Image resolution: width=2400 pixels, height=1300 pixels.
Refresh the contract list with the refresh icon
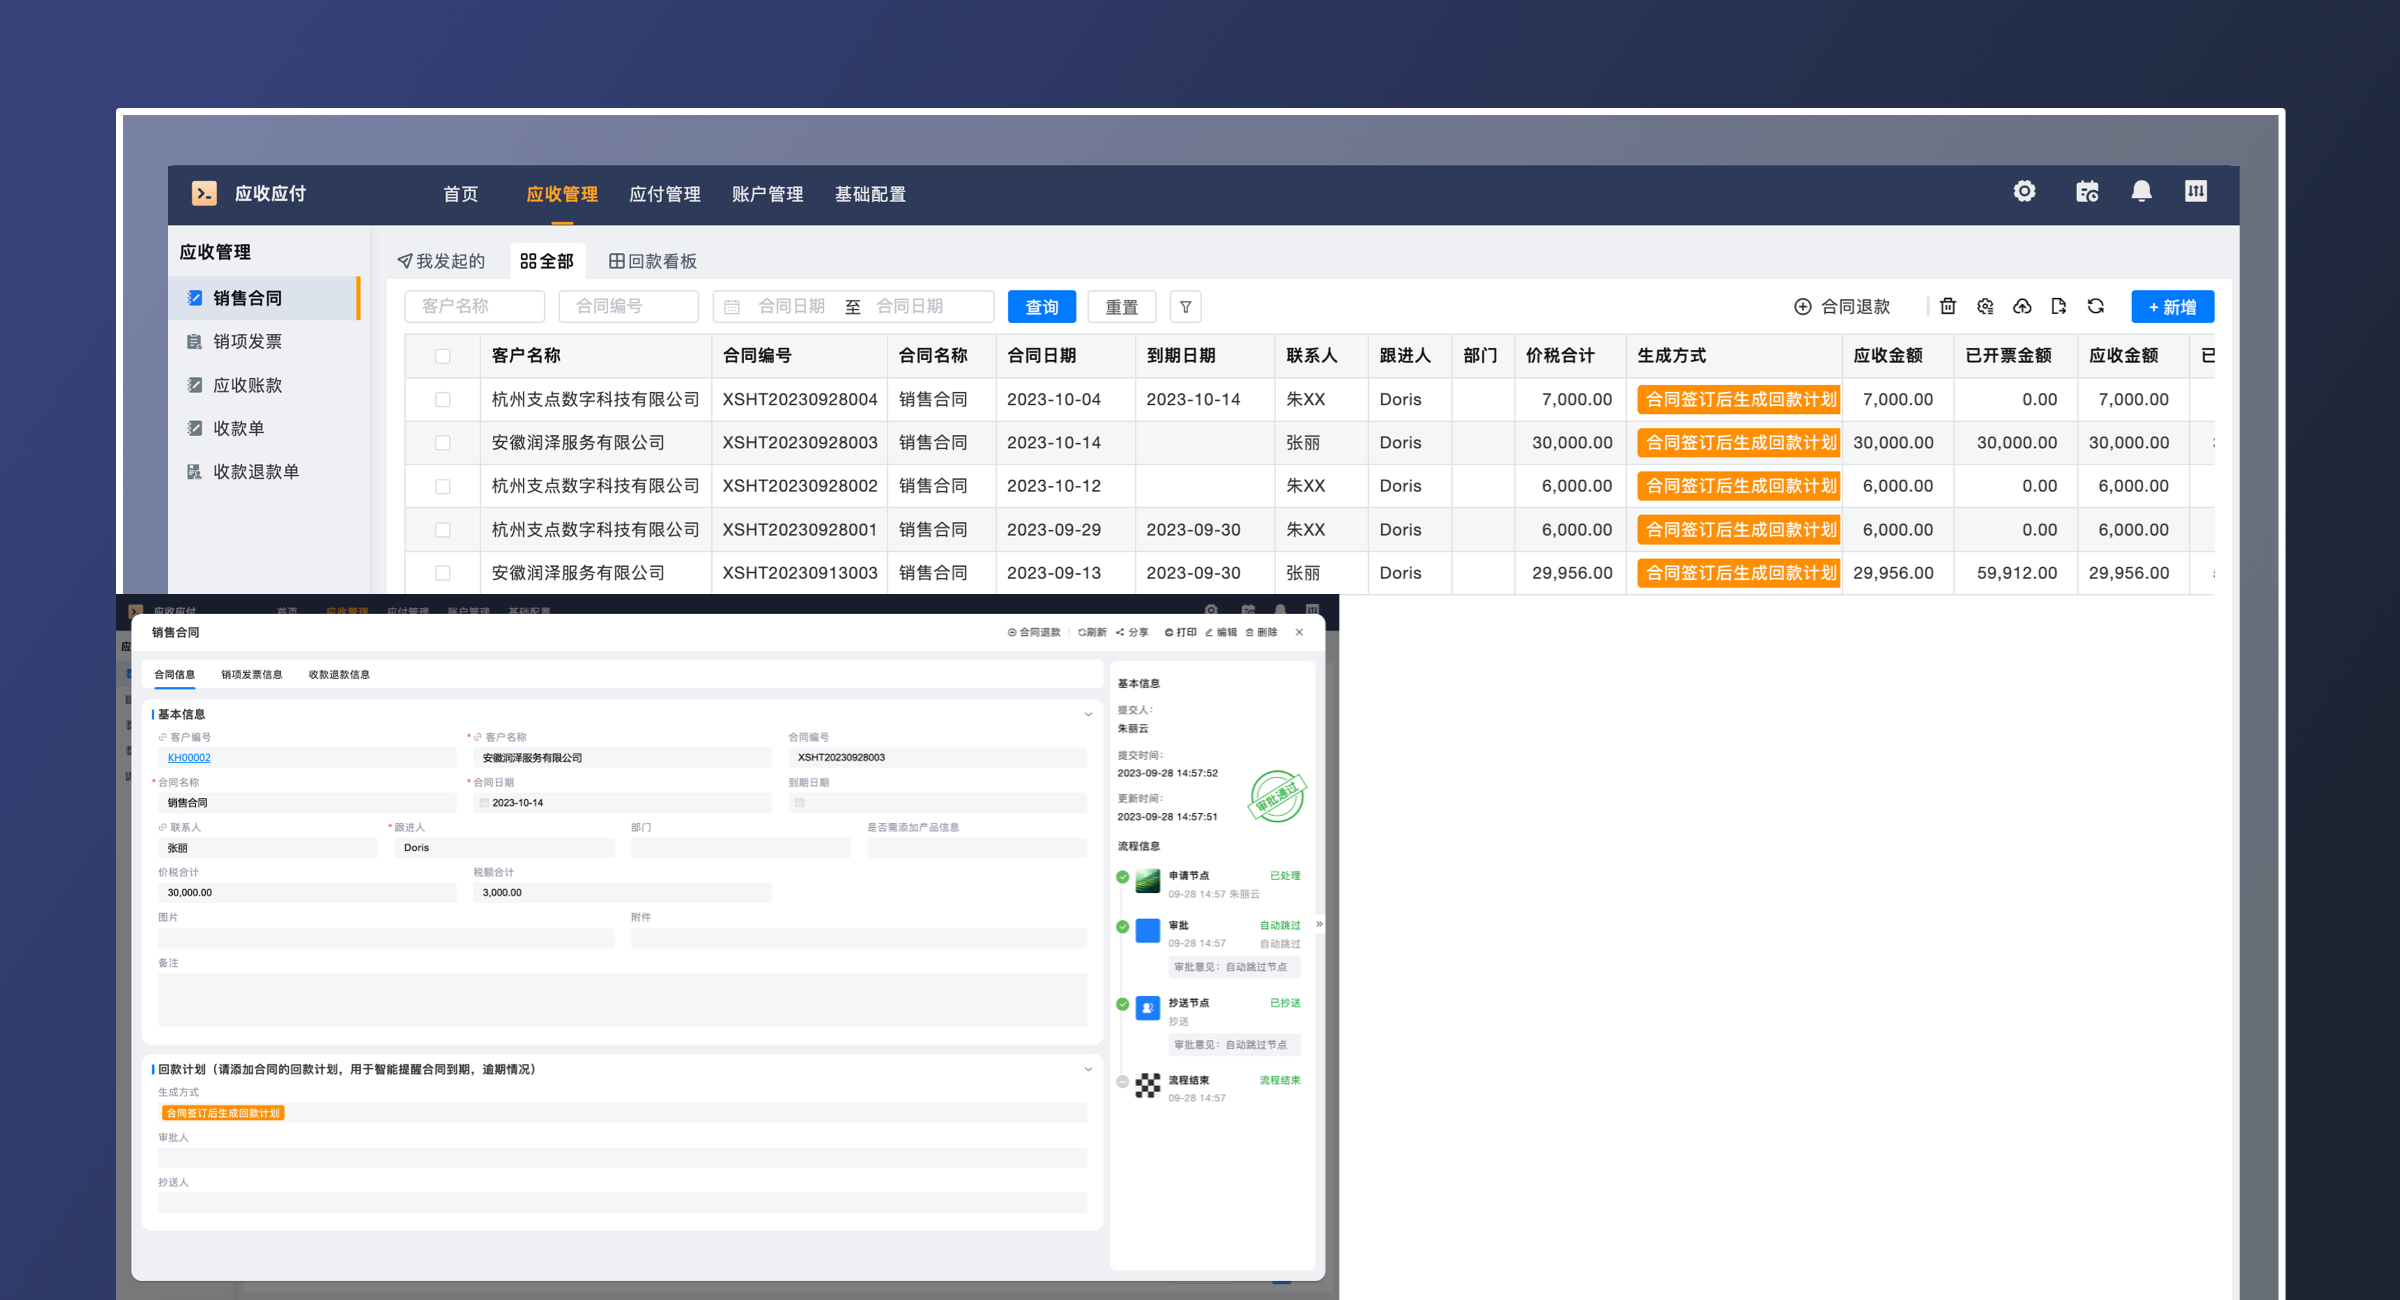tap(2096, 306)
